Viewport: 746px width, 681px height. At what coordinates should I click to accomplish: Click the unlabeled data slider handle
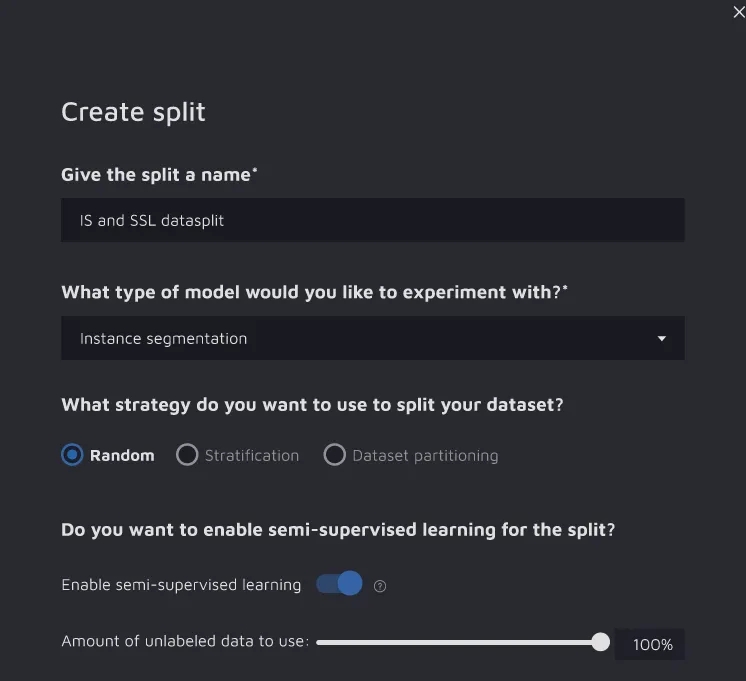[x=600, y=642]
